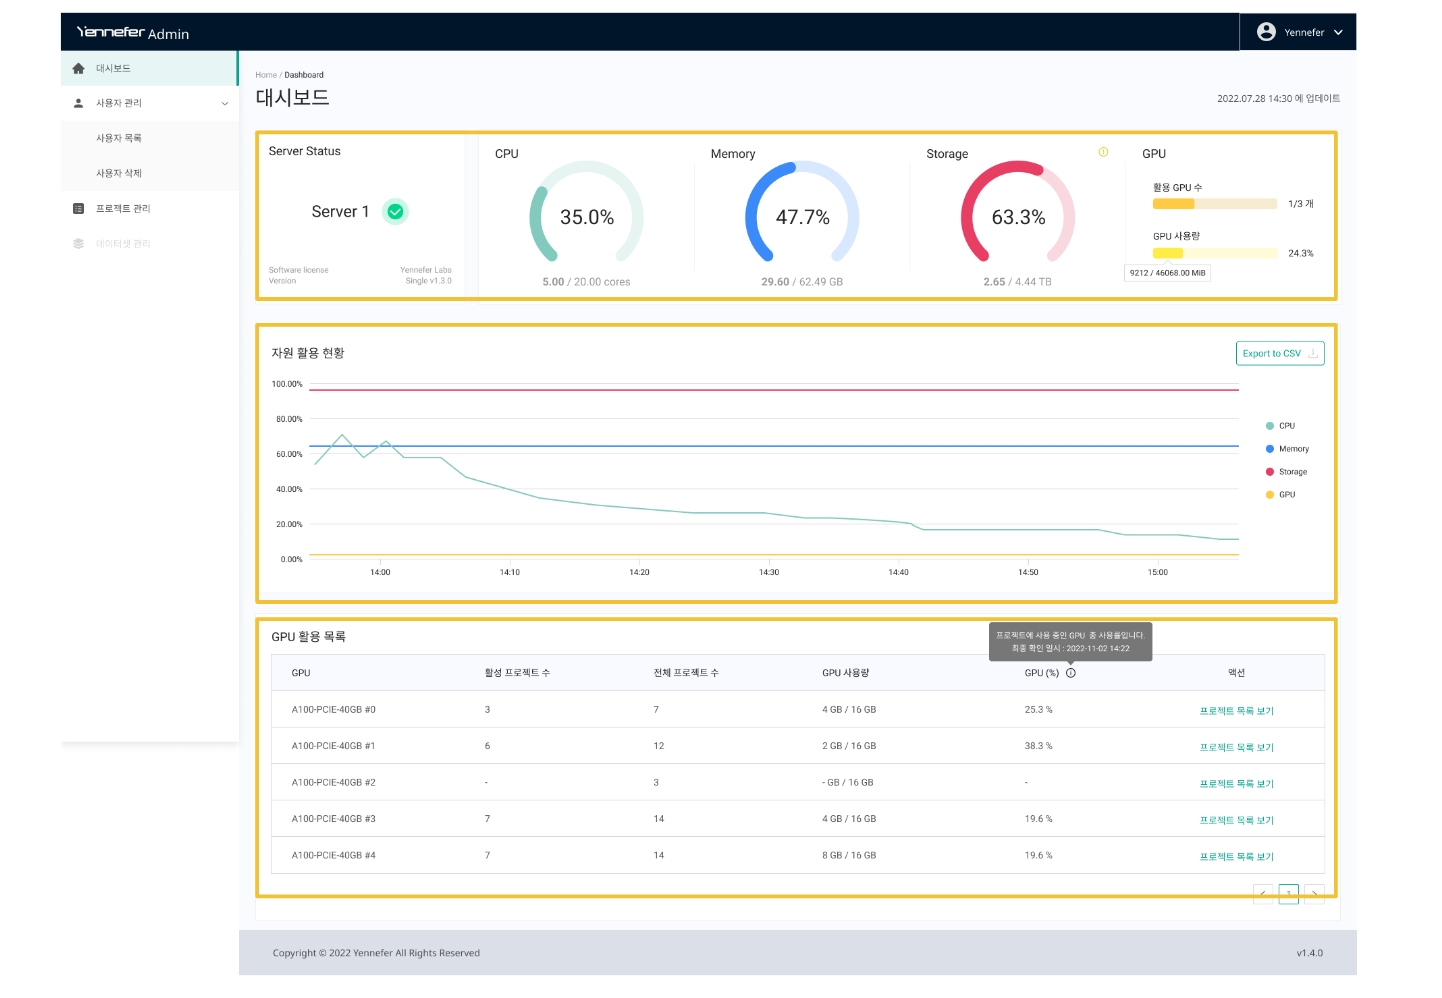Click the green Server 1 status checkmark
This screenshot has width=1442, height=998.
pos(395,212)
